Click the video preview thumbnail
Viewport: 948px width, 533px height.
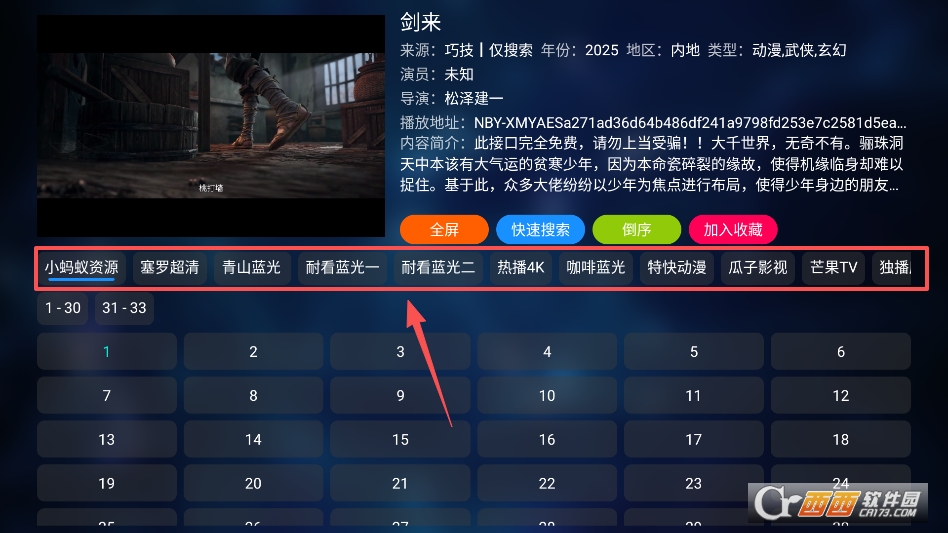(x=211, y=126)
